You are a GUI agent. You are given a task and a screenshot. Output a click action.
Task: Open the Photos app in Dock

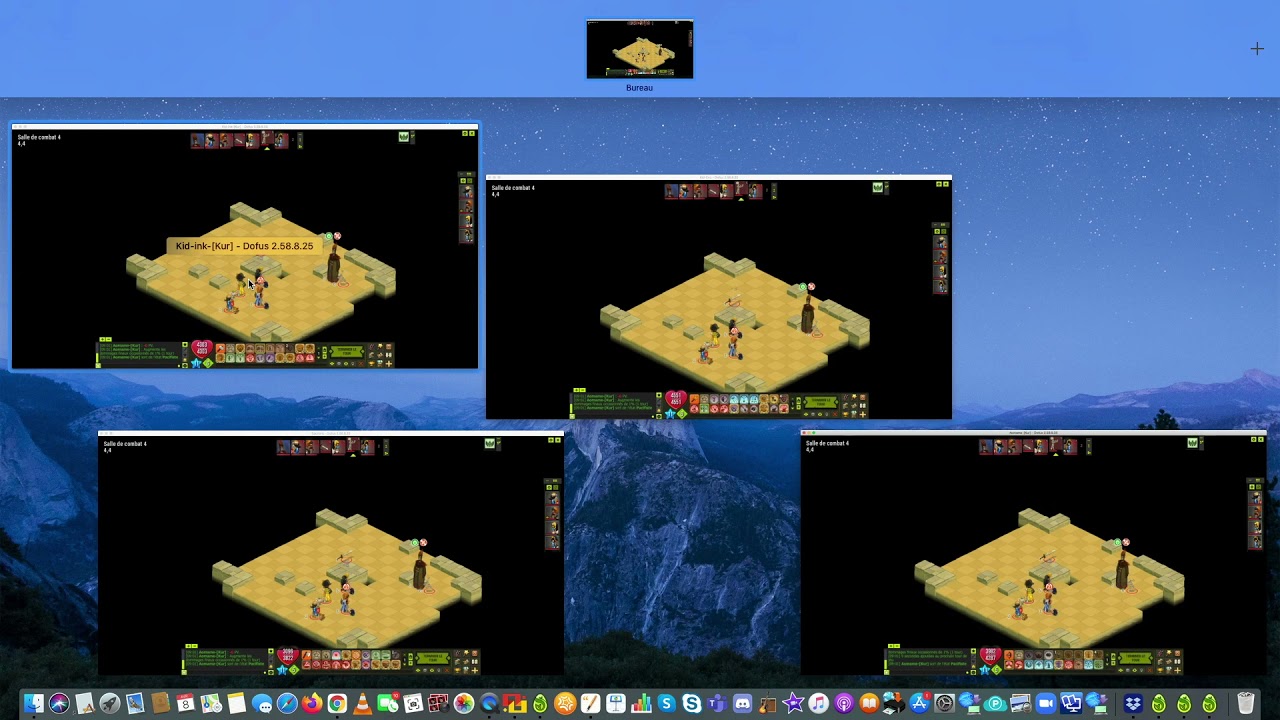coord(464,704)
